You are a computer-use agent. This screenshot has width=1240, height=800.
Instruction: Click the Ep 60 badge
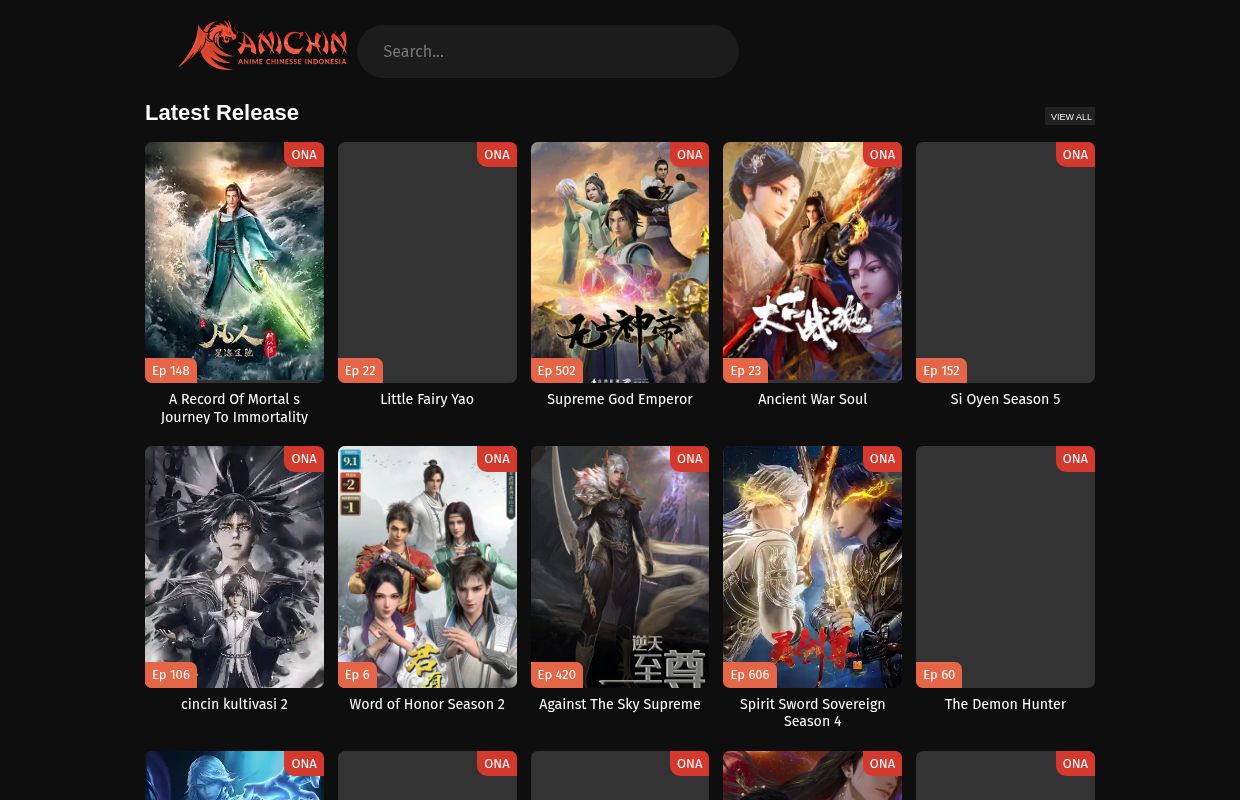tap(939, 675)
